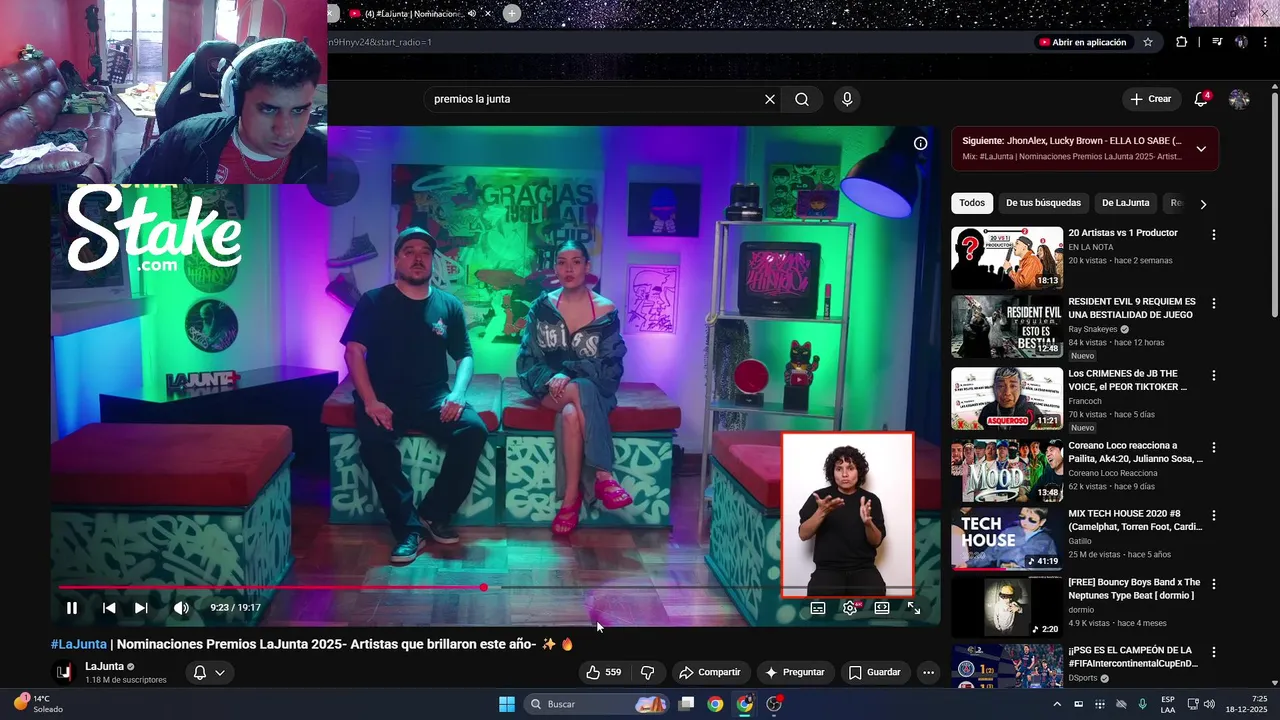Show hidden system tray icons
This screenshot has height=720, width=1280.
tap(1057, 704)
